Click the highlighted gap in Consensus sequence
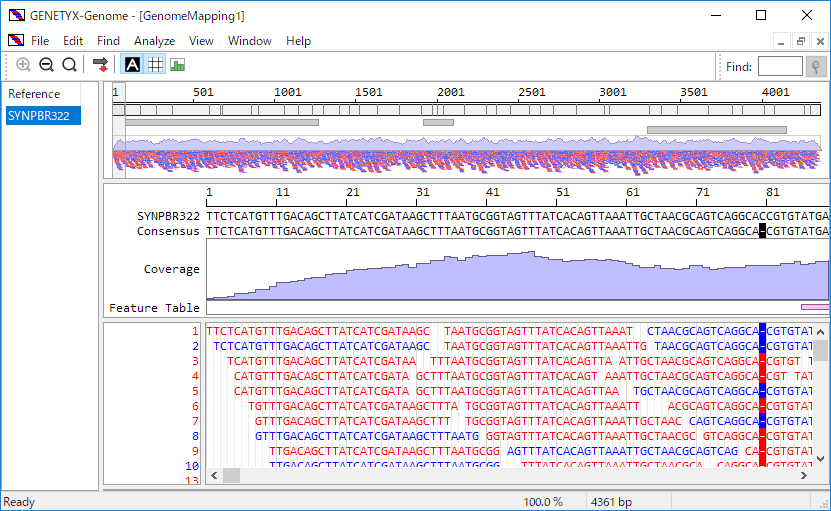The width and height of the screenshot is (831, 511). (x=762, y=231)
